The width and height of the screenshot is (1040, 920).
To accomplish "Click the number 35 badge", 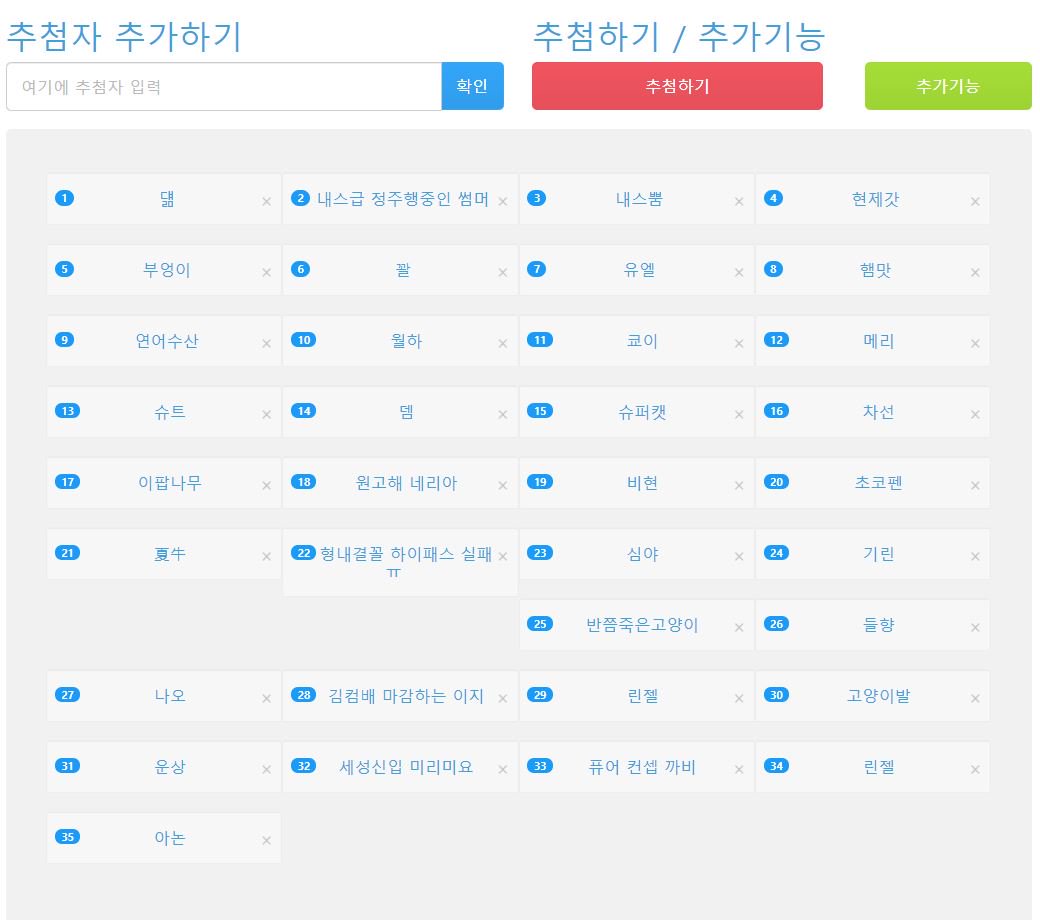I will coord(68,837).
